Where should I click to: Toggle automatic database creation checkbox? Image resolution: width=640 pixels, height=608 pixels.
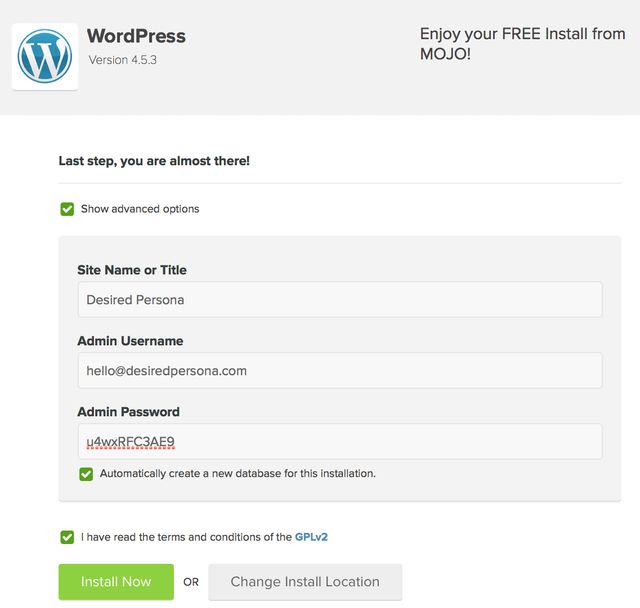(86, 473)
